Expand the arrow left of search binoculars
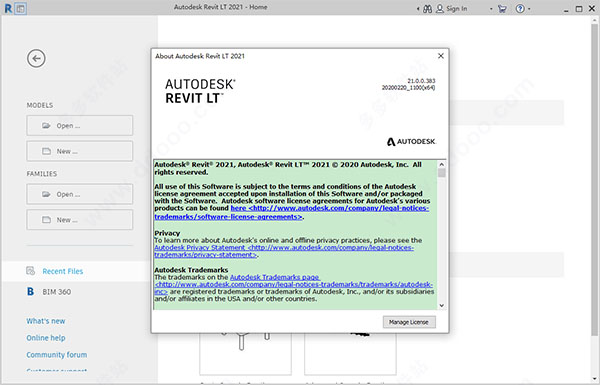The image size is (600, 385). [x=418, y=9]
